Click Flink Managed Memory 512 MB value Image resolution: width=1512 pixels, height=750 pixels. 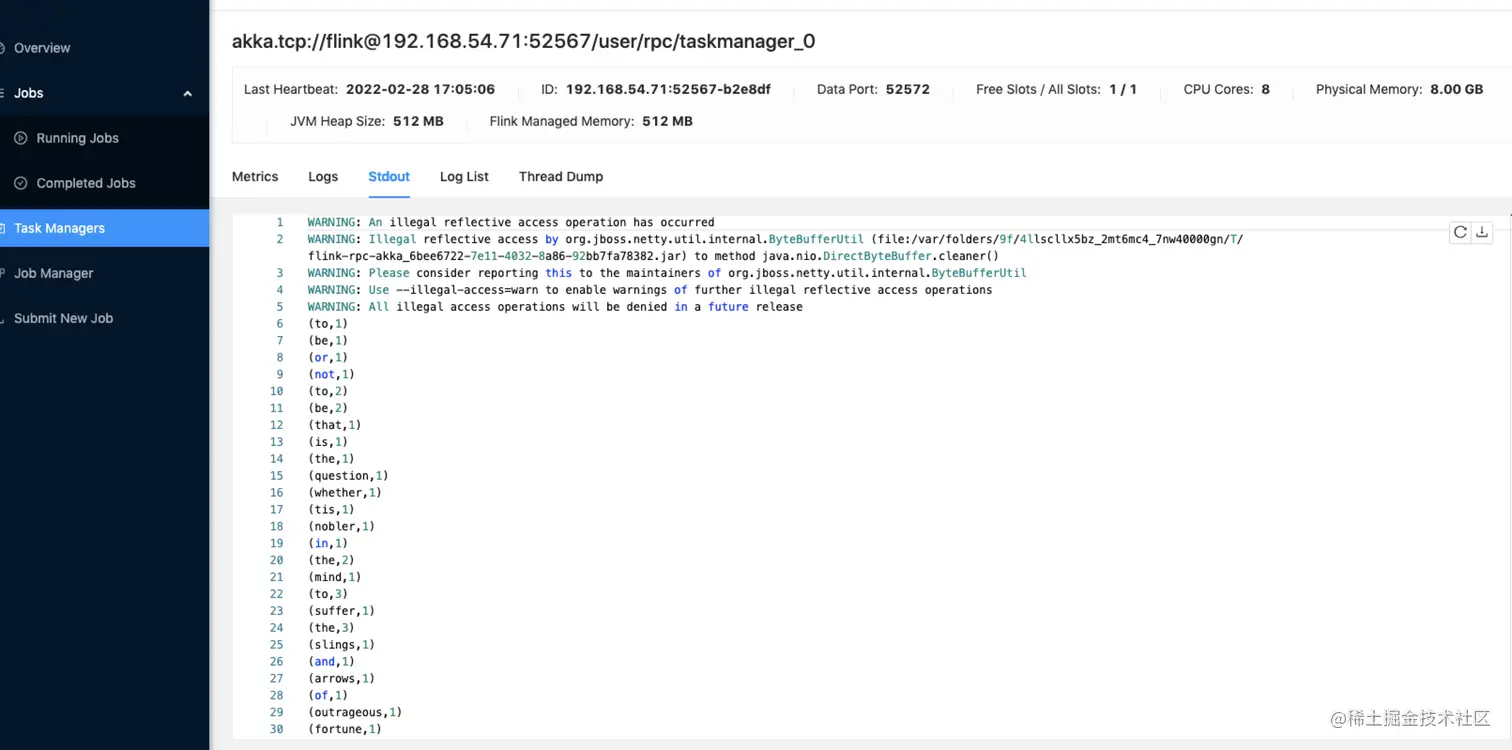coord(667,121)
